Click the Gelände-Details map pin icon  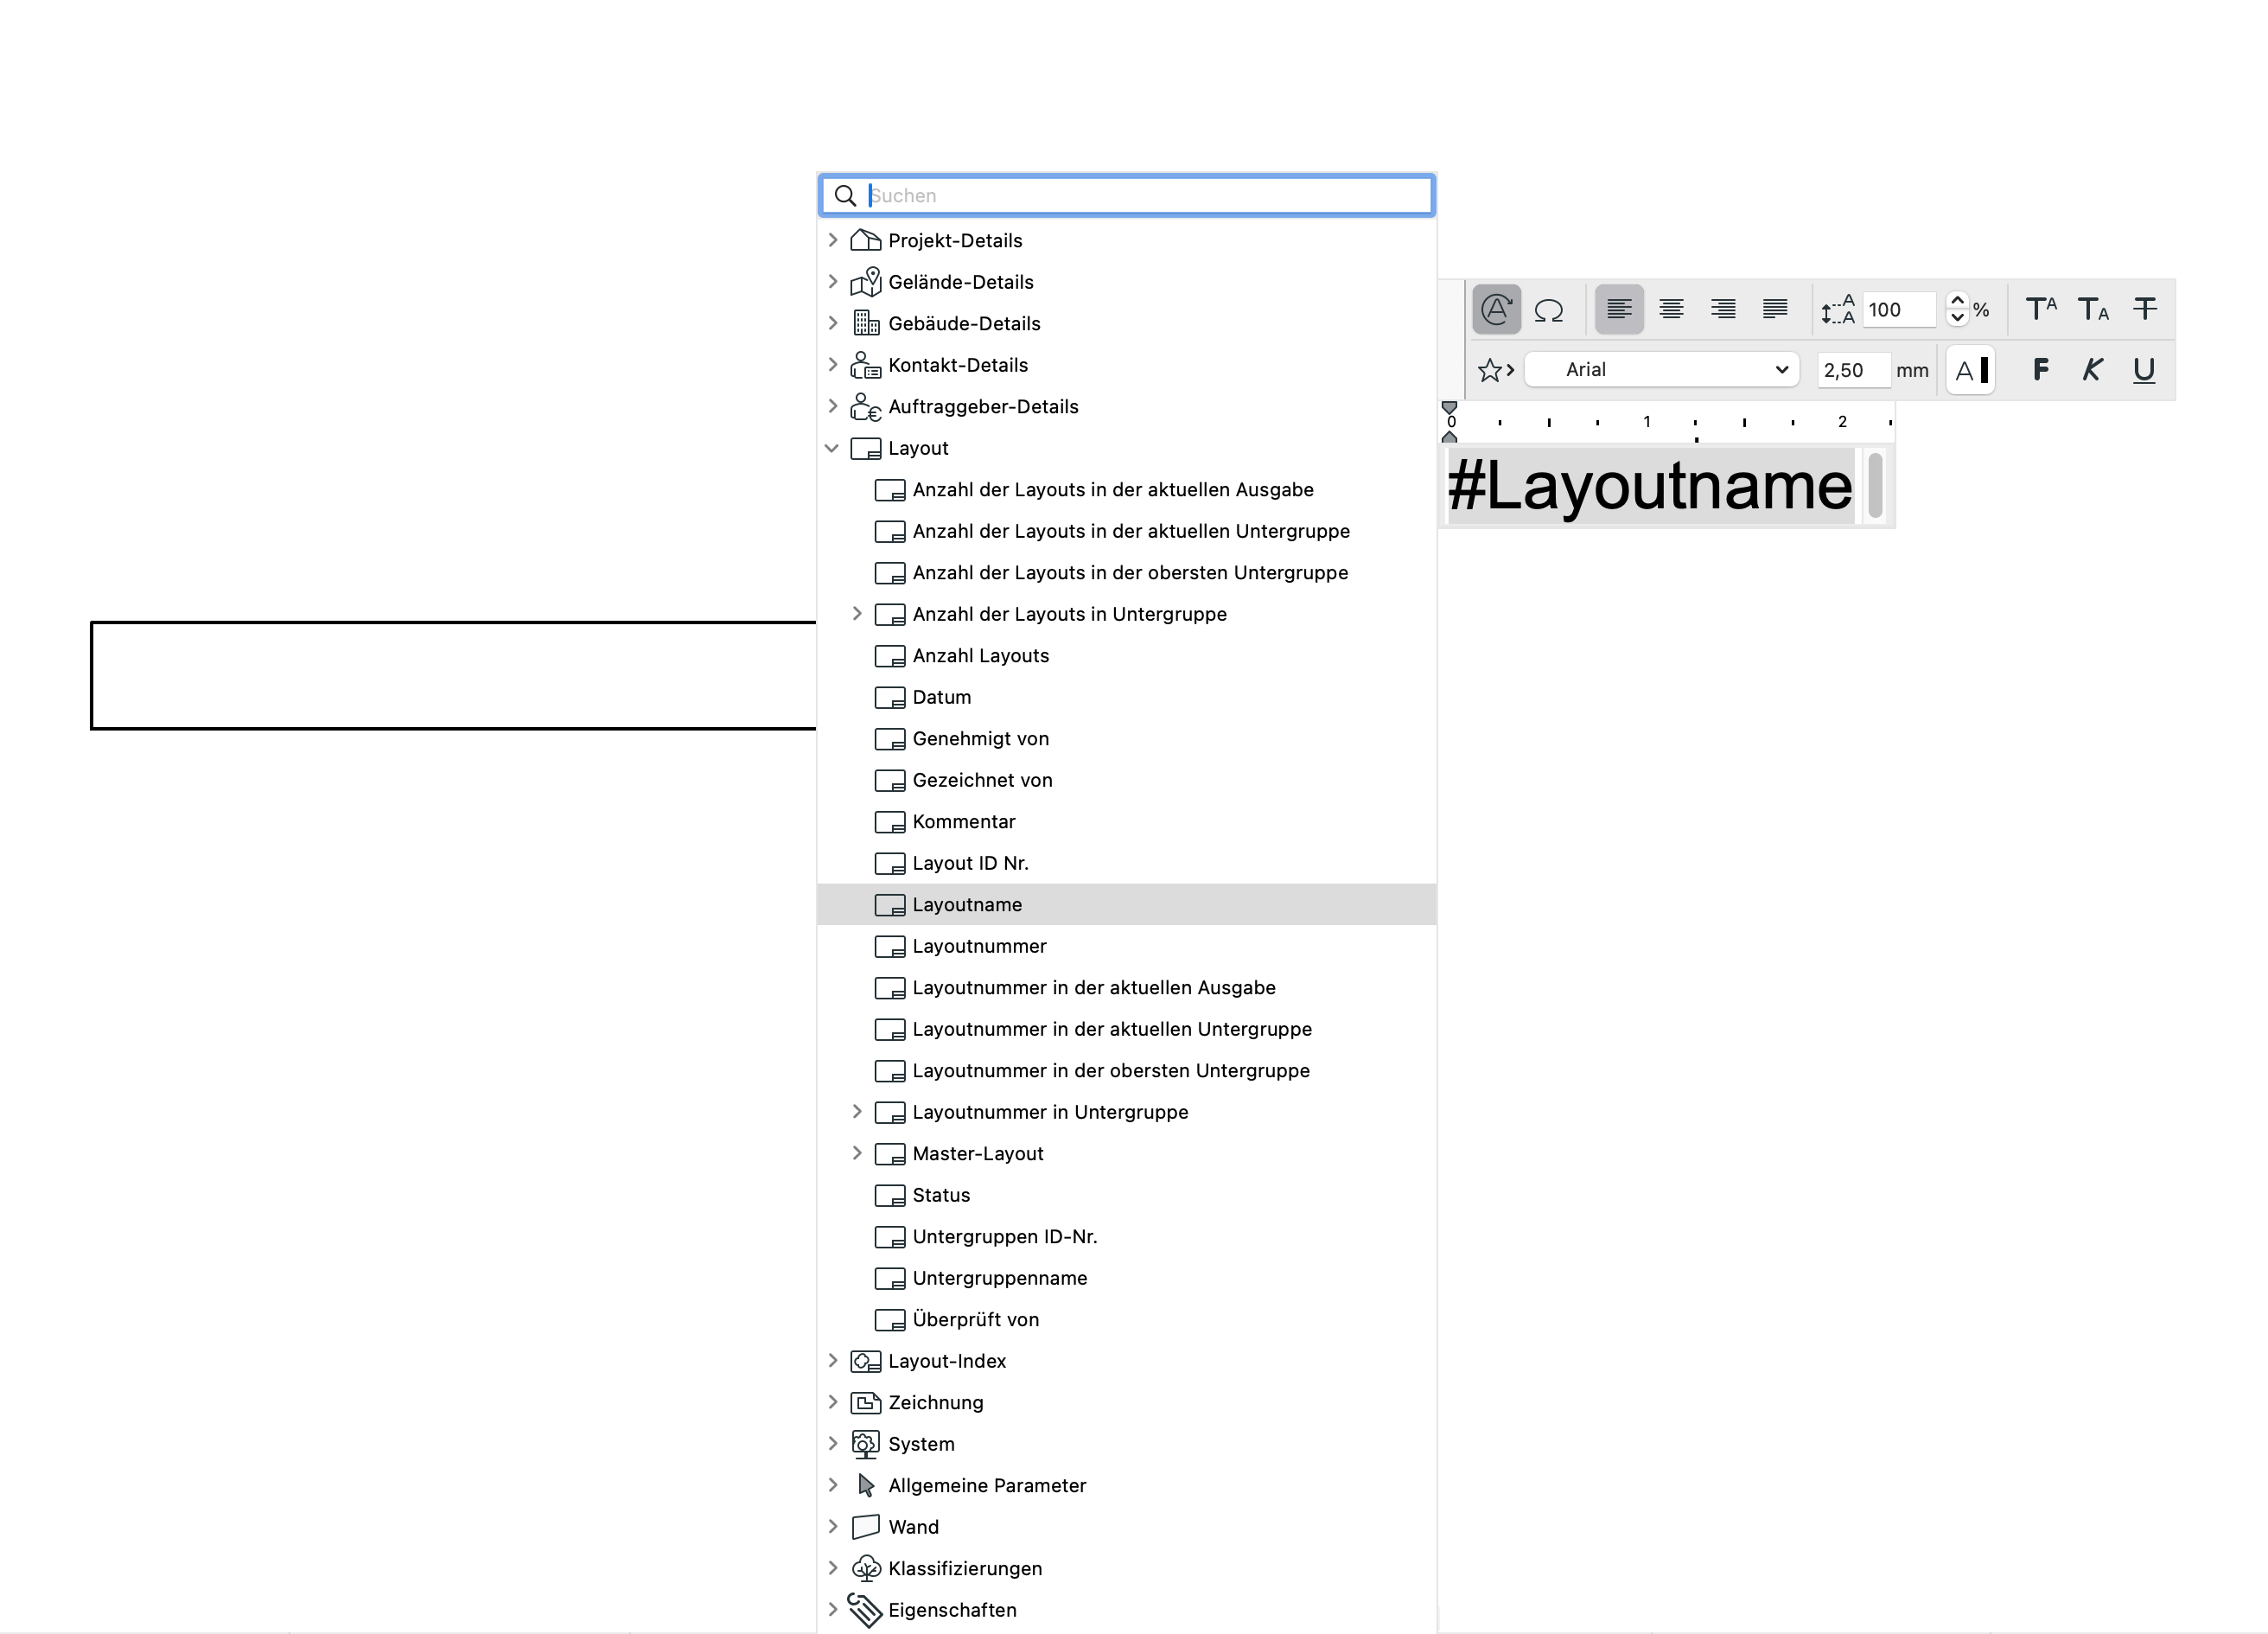pos(866,282)
